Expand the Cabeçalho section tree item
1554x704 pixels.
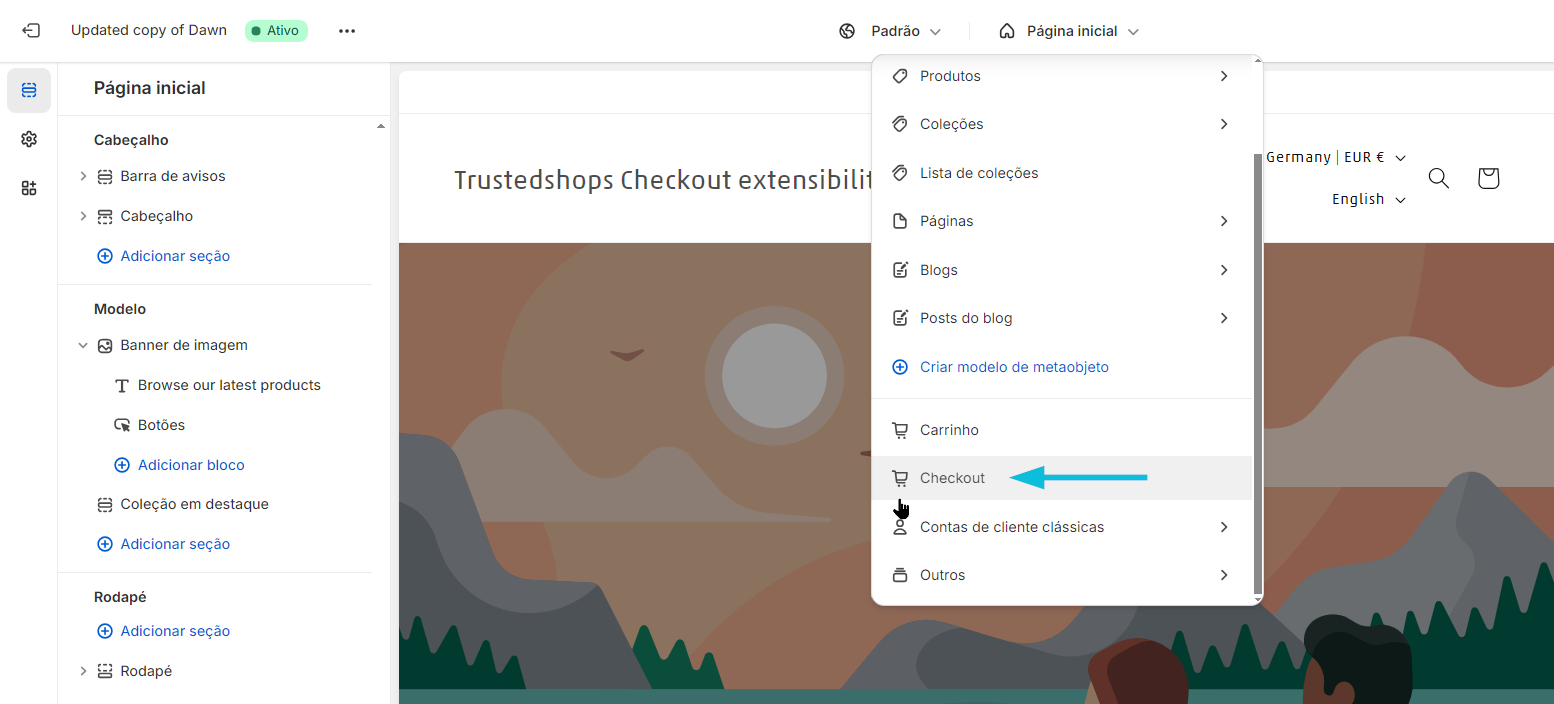click(x=83, y=216)
